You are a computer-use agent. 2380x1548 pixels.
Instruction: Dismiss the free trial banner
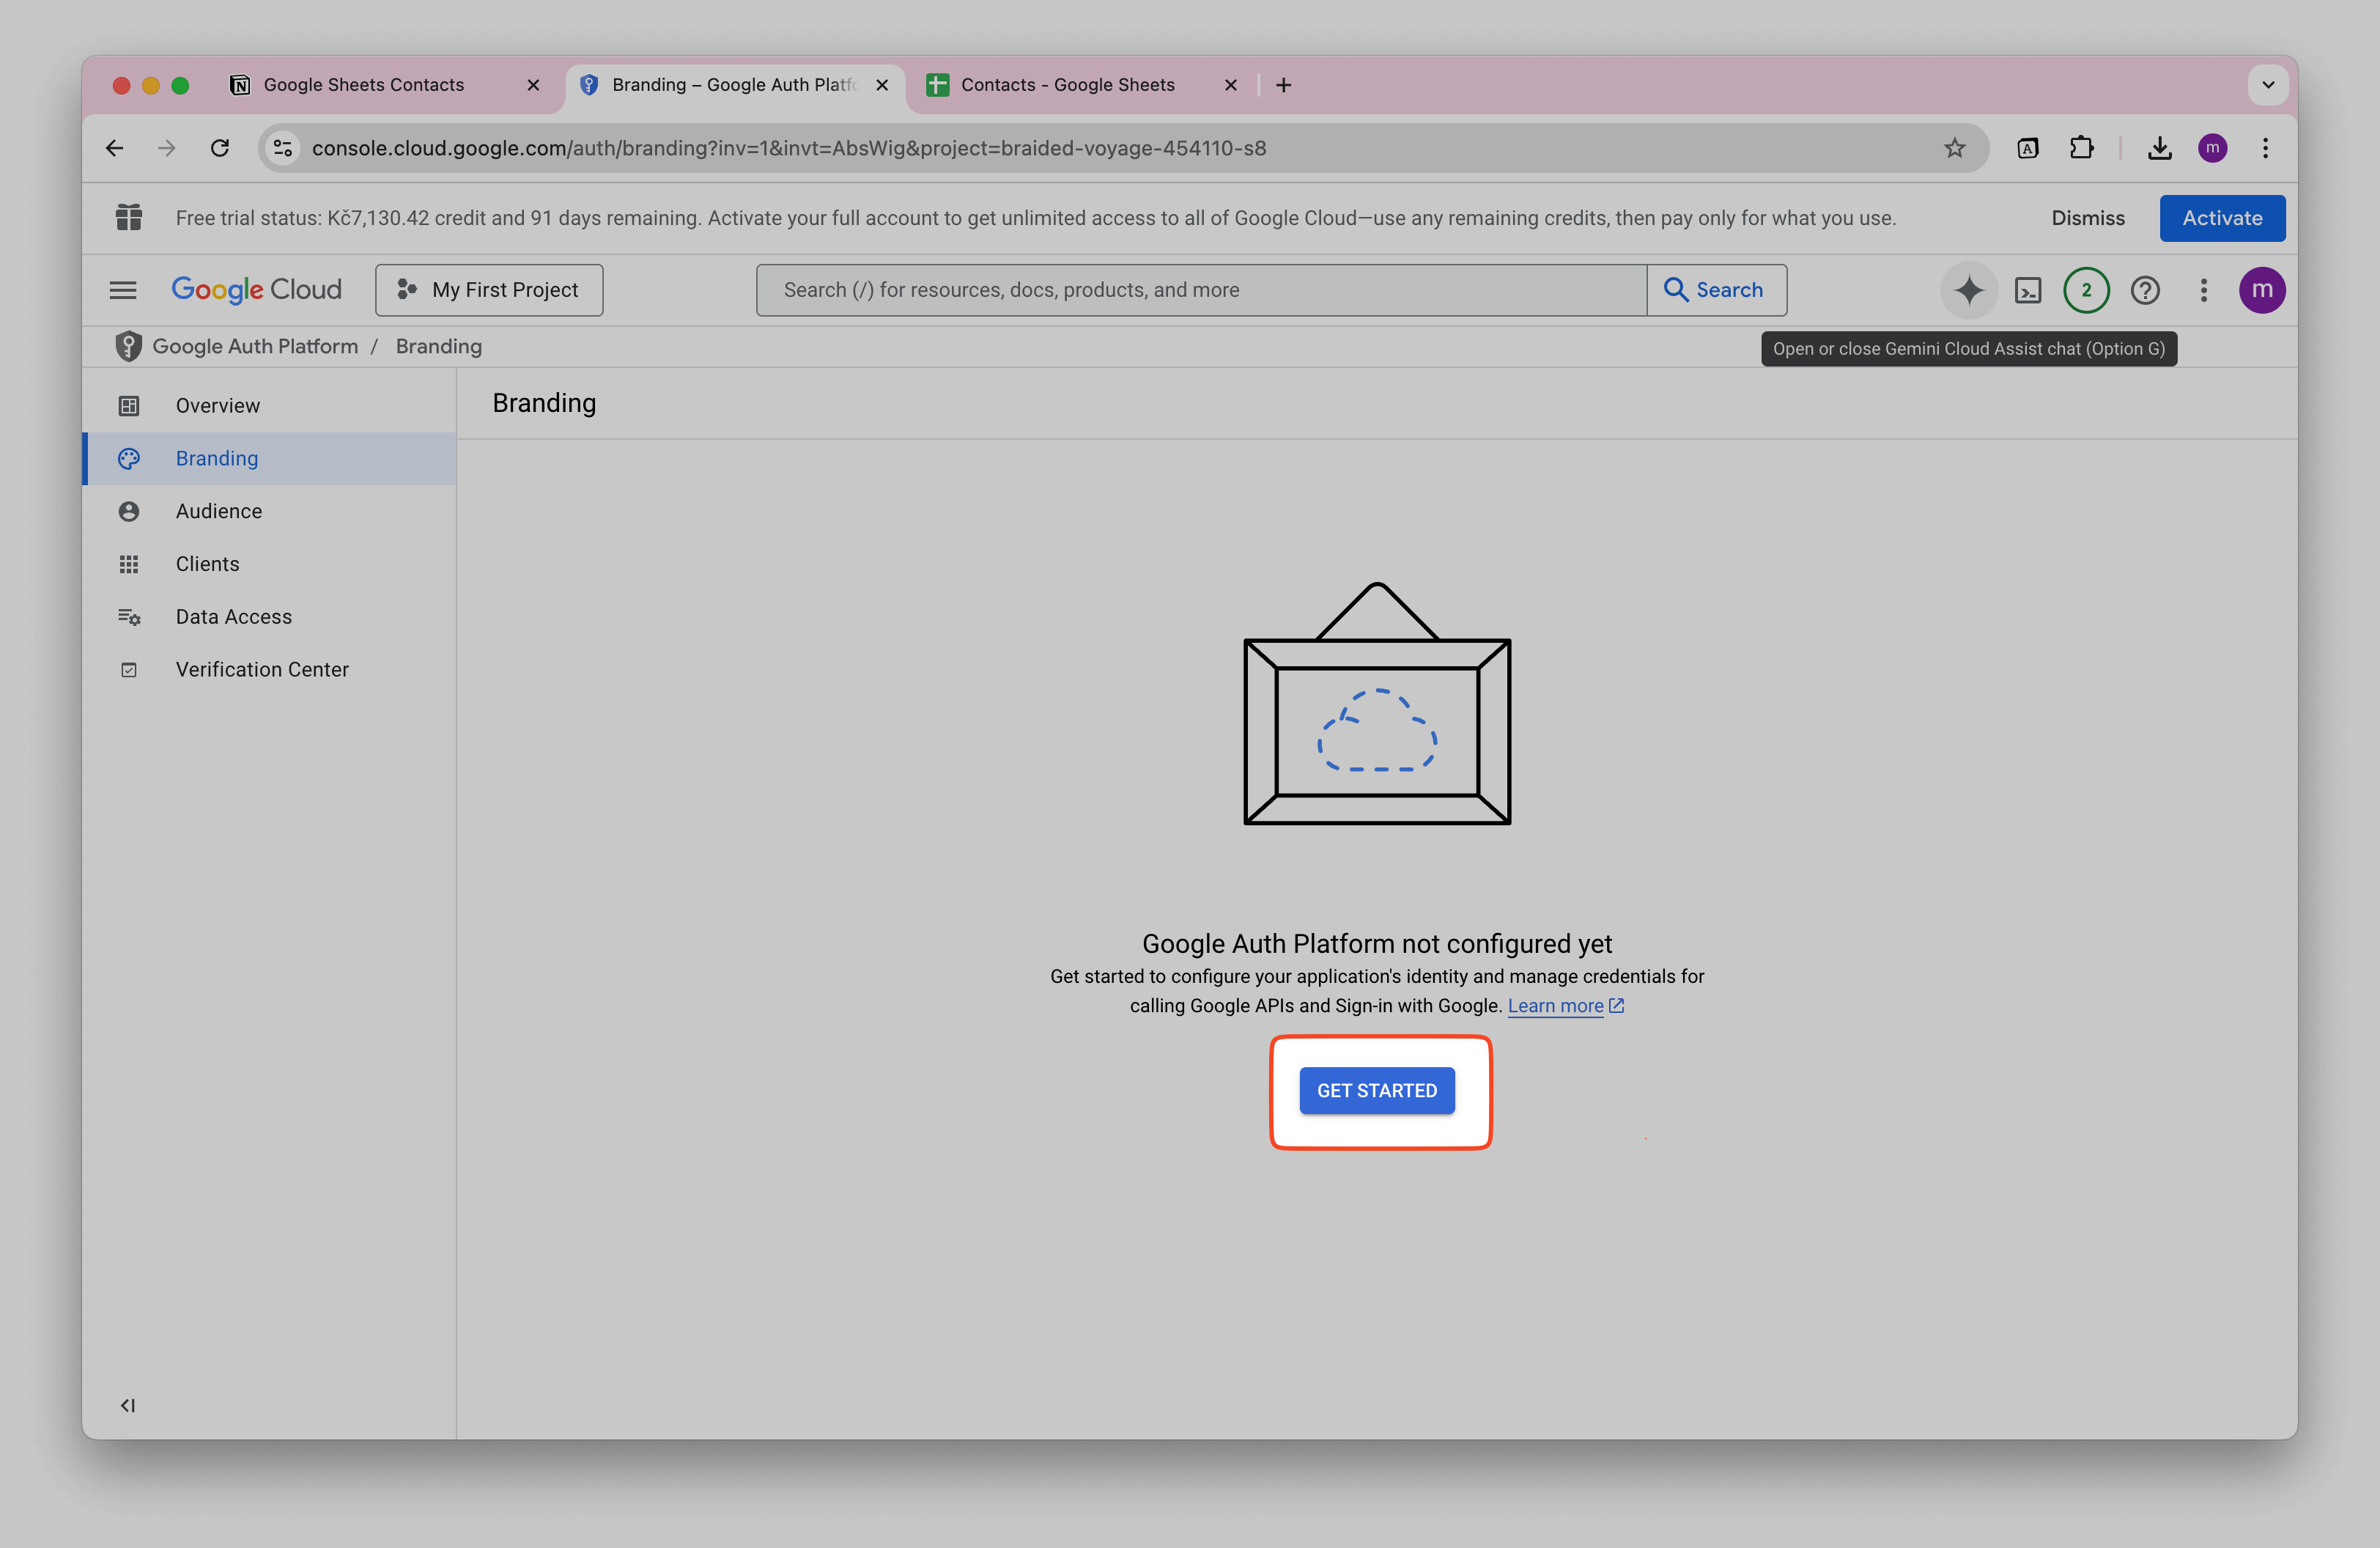coord(2088,218)
